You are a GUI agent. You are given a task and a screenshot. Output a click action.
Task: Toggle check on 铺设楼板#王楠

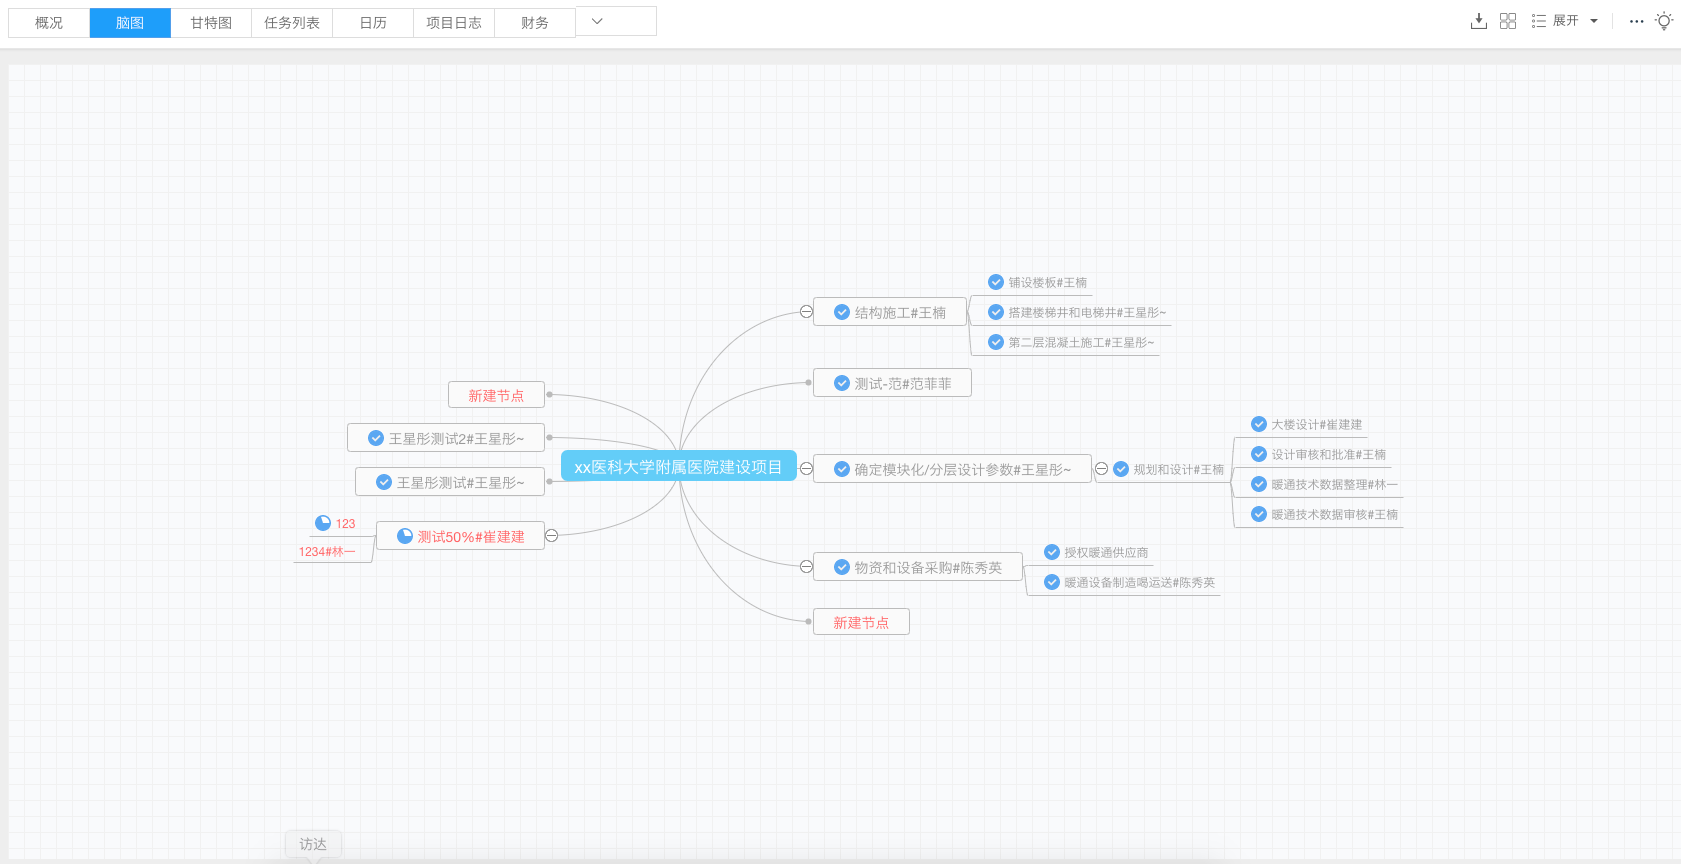point(996,282)
